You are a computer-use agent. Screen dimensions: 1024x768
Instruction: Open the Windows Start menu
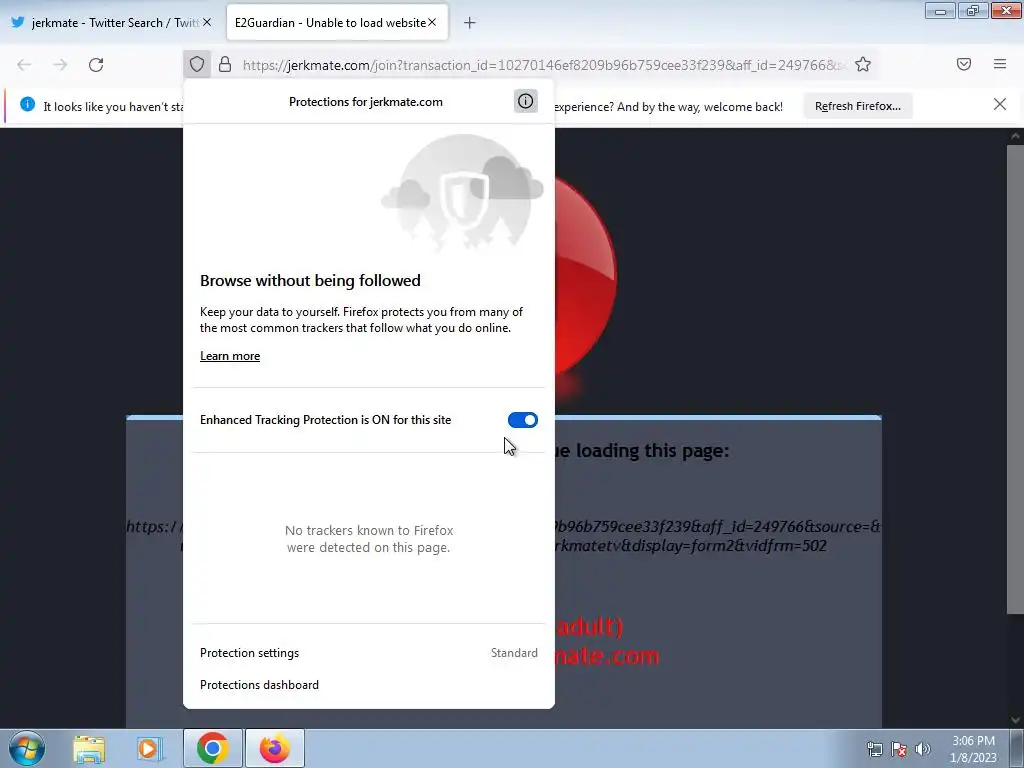pos(27,748)
